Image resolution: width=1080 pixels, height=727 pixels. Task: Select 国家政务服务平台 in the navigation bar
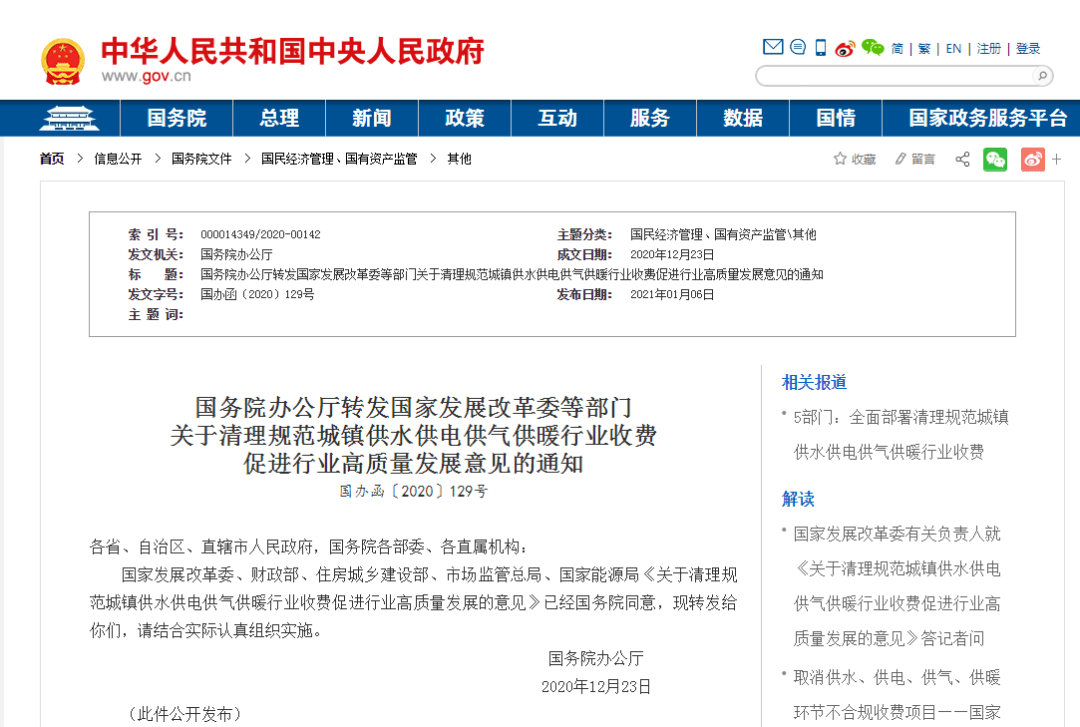(x=987, y=118)
